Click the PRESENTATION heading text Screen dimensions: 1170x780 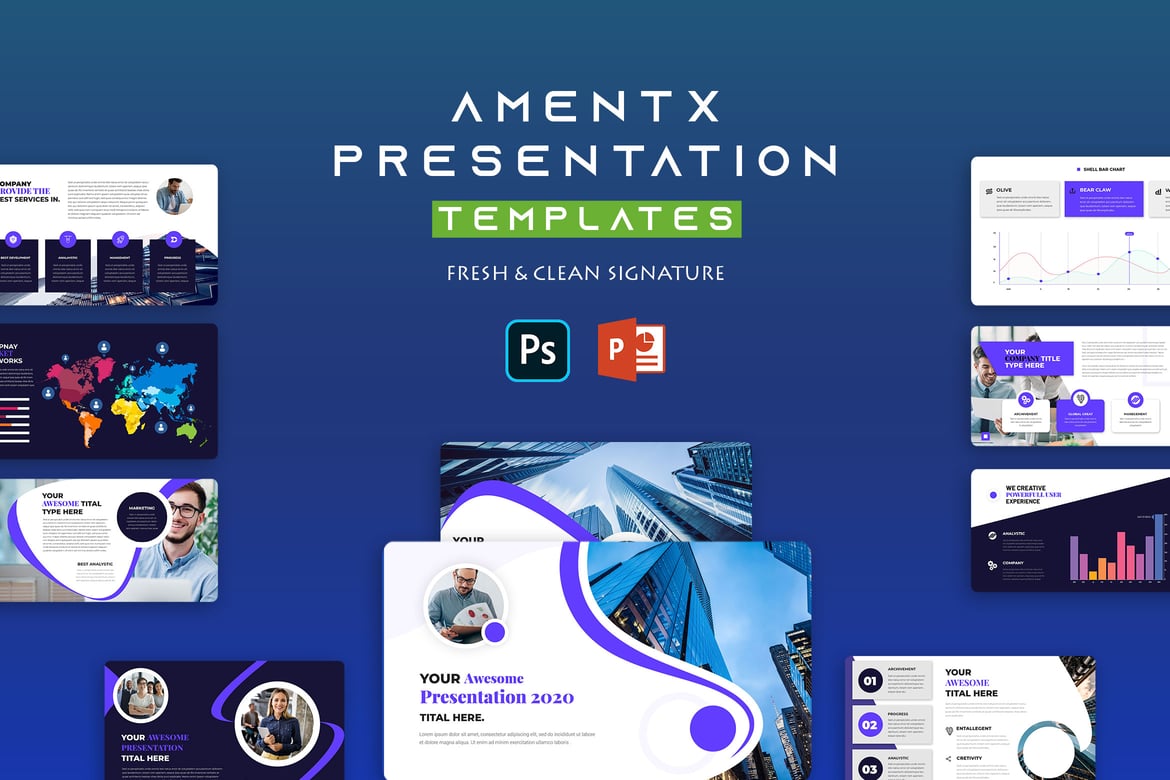click(586, 161)
